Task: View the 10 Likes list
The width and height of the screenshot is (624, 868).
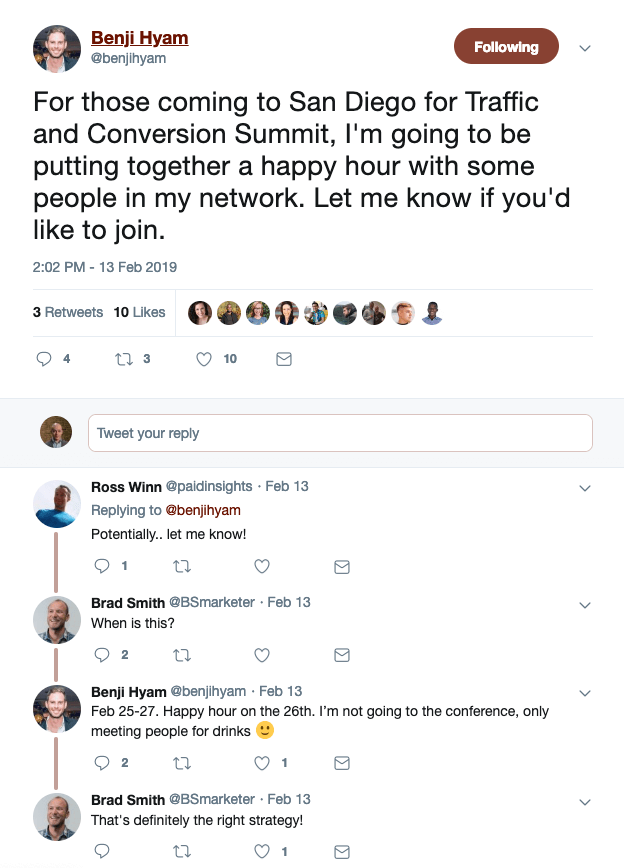Action: [139, 312]
